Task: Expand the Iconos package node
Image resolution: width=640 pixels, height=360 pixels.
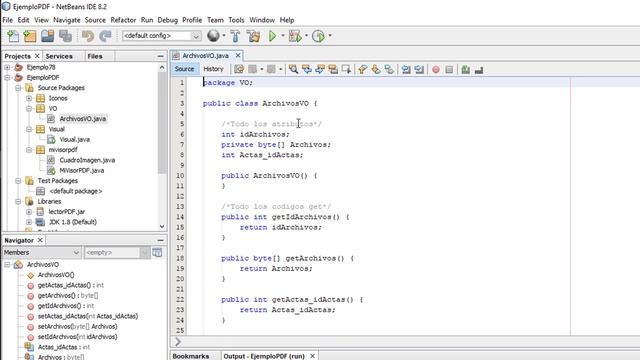Action: pyautogui.click(x=29, y=98)
